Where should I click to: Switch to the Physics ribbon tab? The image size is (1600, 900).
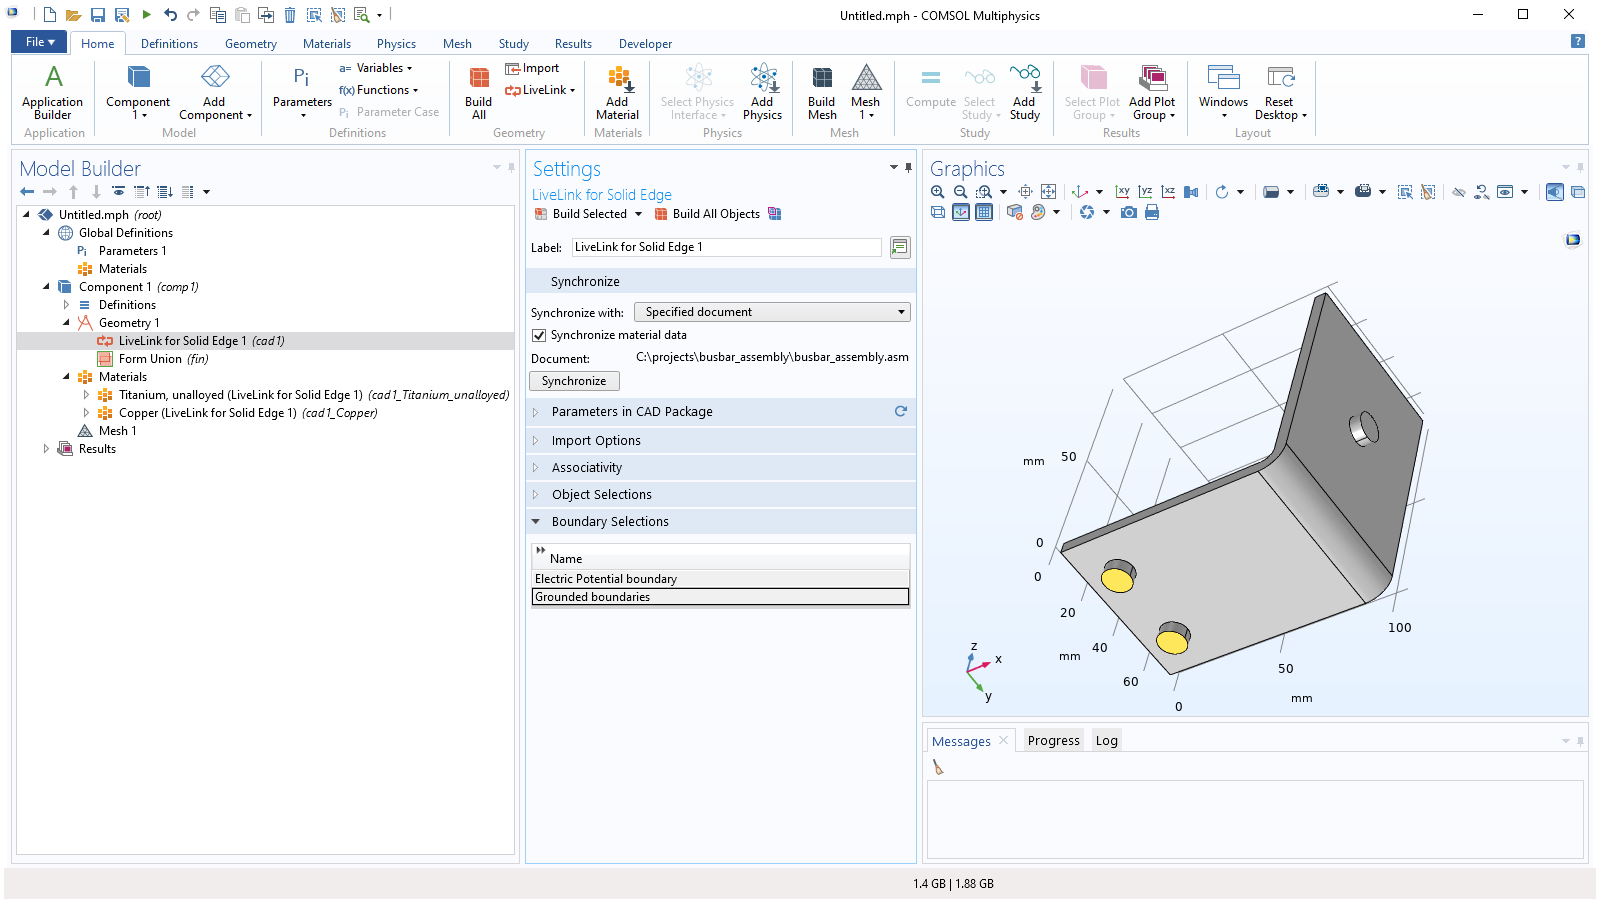pyautogui.click(x=396, y=44)
